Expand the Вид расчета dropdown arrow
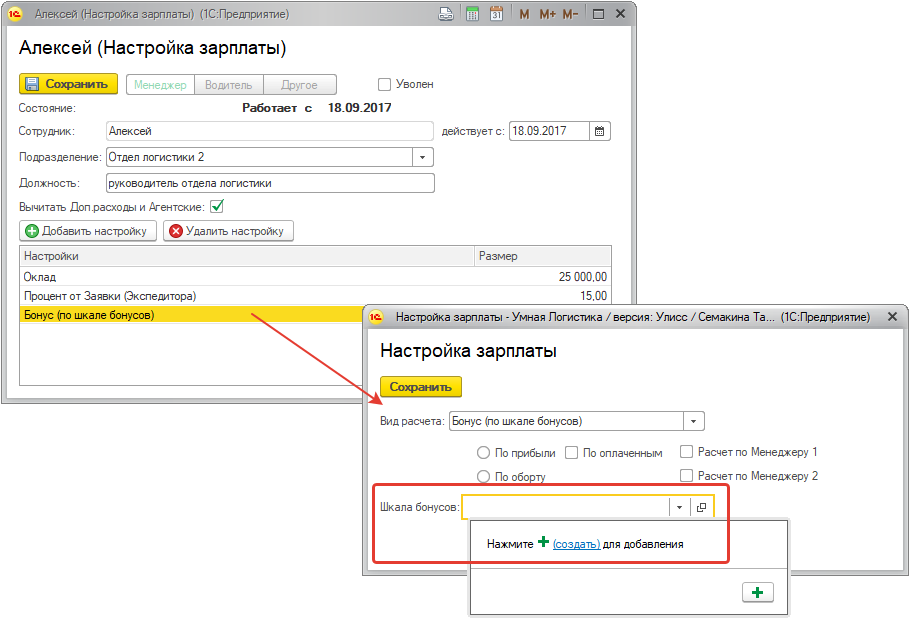The image size is (909, 619). [x=693, y=421]
